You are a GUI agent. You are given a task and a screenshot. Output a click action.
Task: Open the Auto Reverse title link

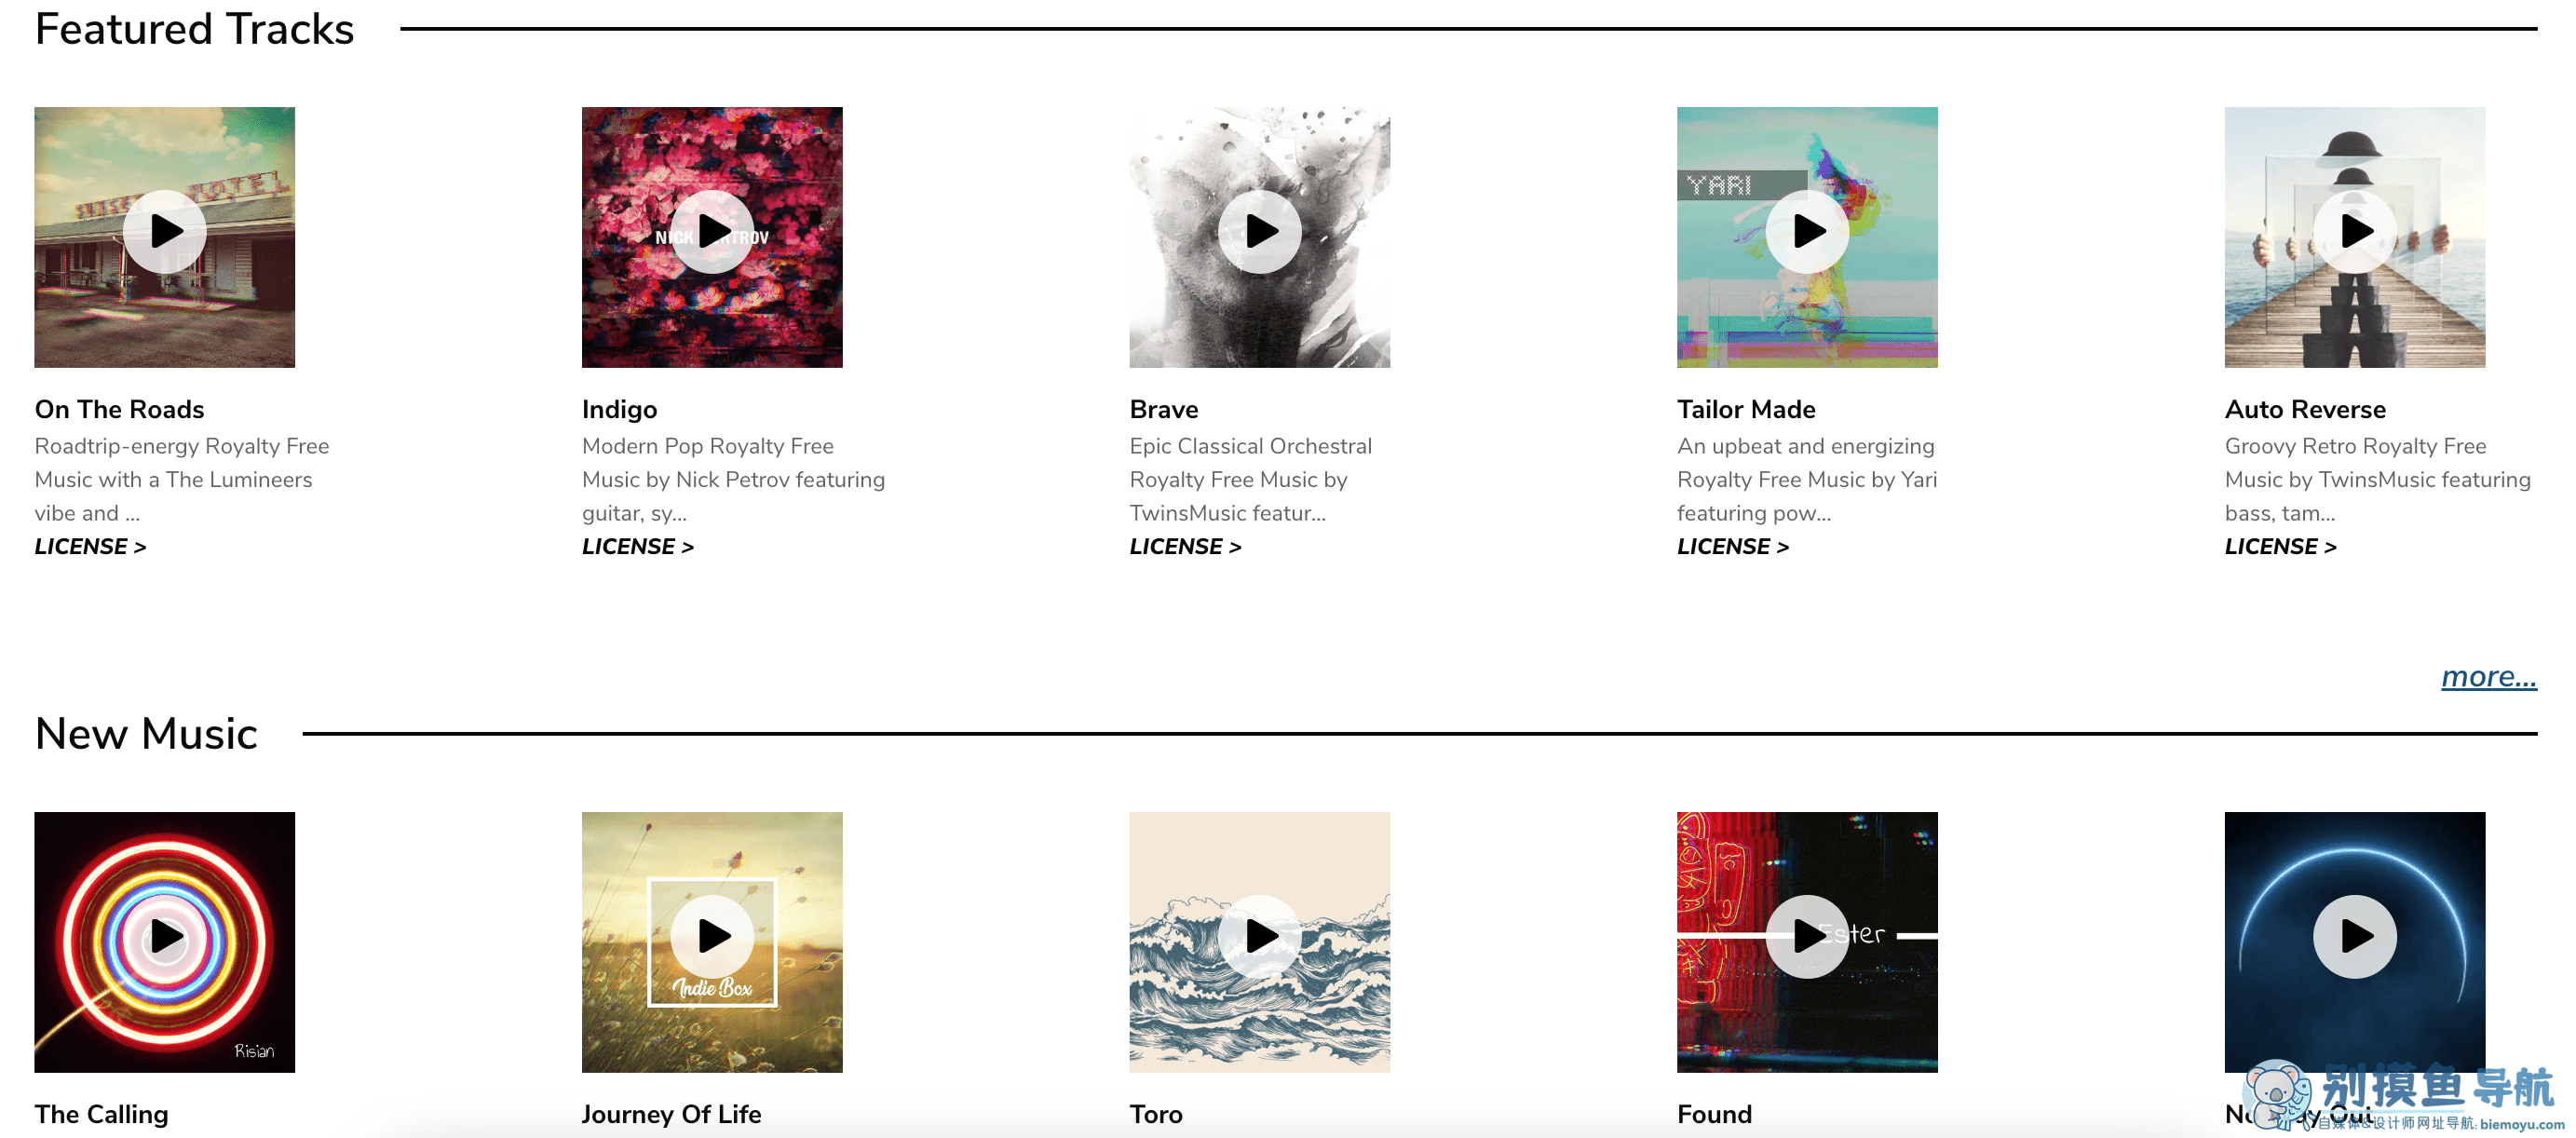click(2305, 409)
